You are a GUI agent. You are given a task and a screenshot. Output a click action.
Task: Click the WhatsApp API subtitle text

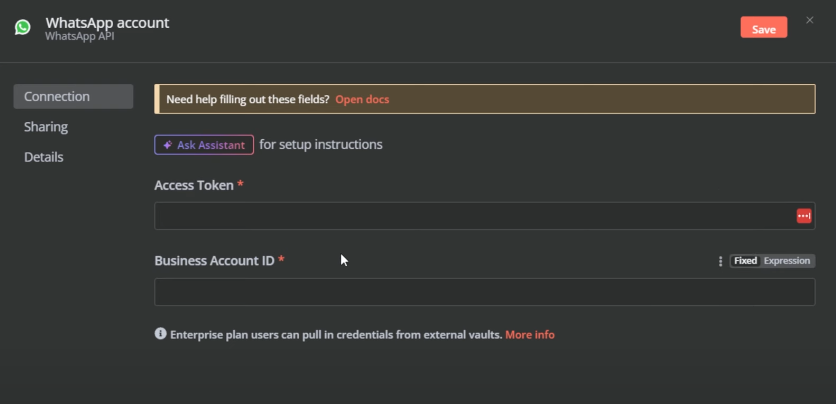[x=79, y=36]
